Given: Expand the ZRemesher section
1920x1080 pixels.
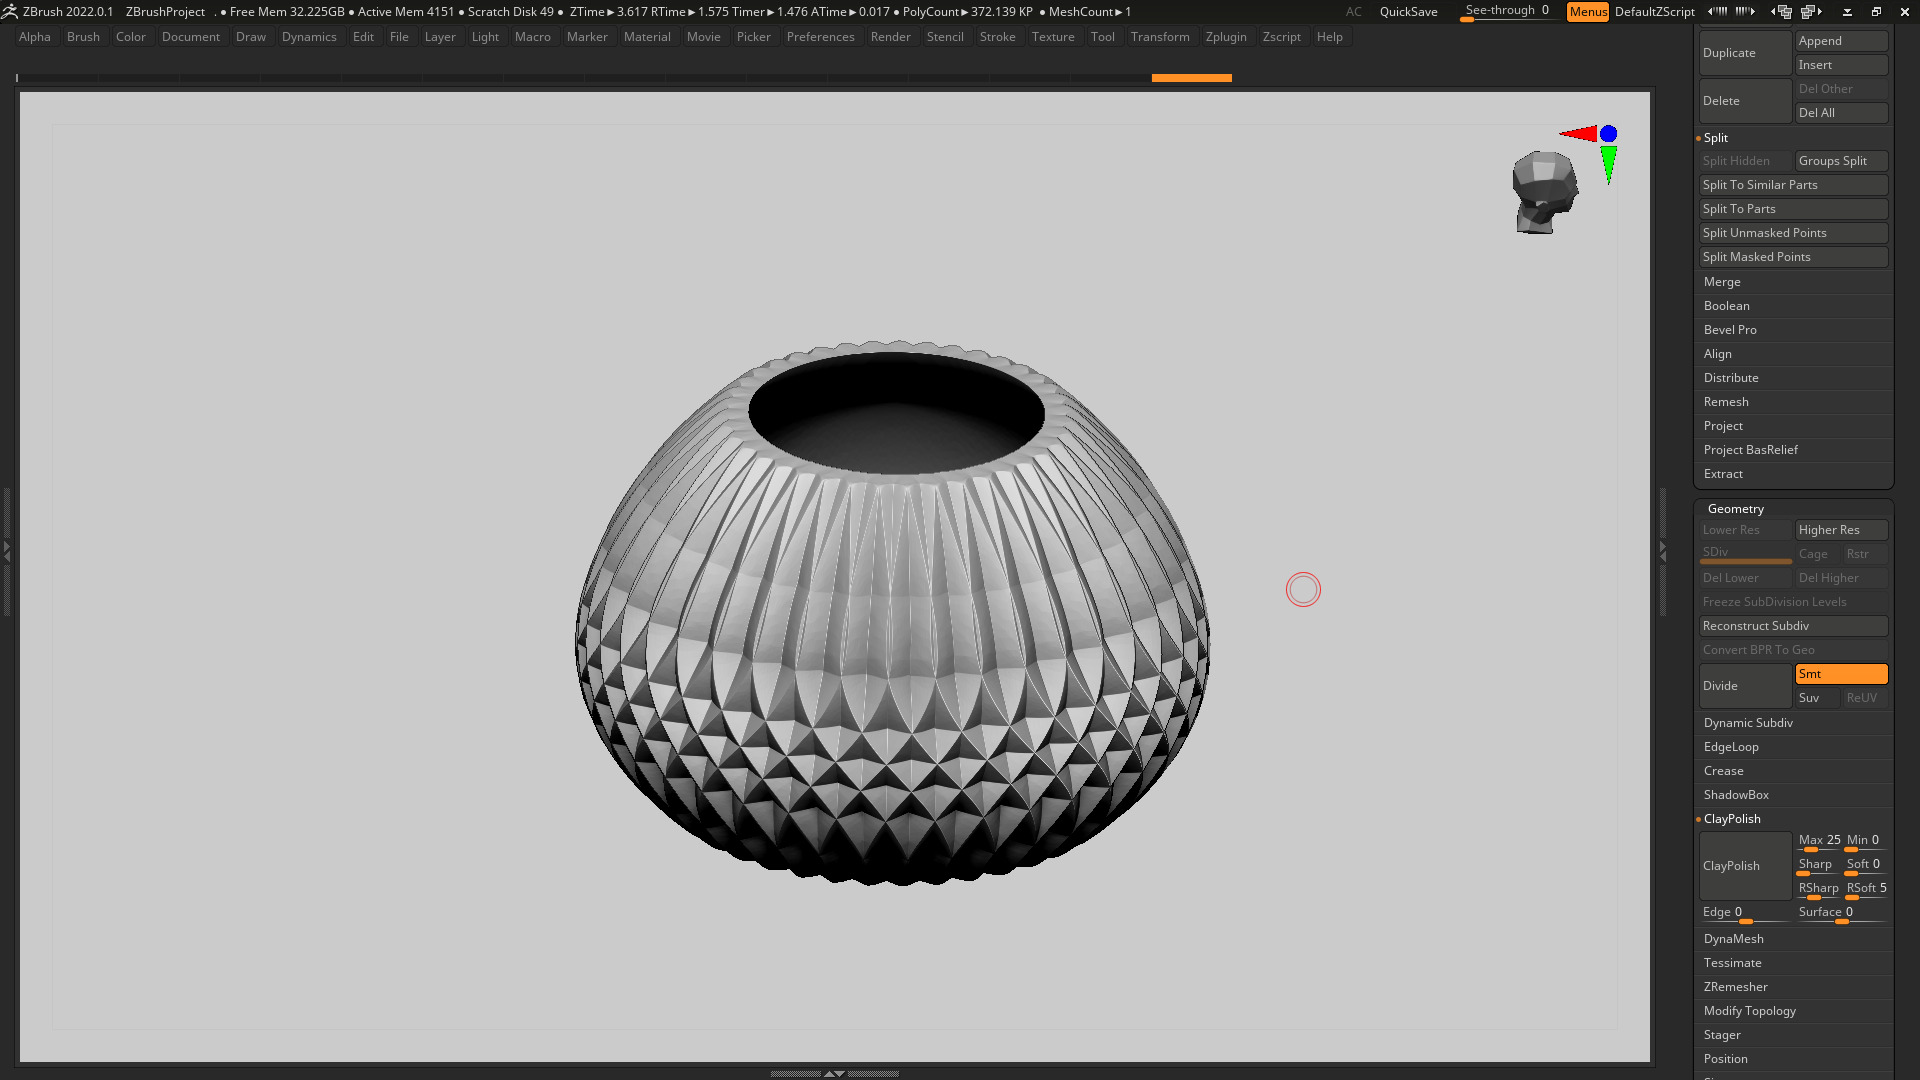Looking at the screenshot, I should tap(1736, 987).
